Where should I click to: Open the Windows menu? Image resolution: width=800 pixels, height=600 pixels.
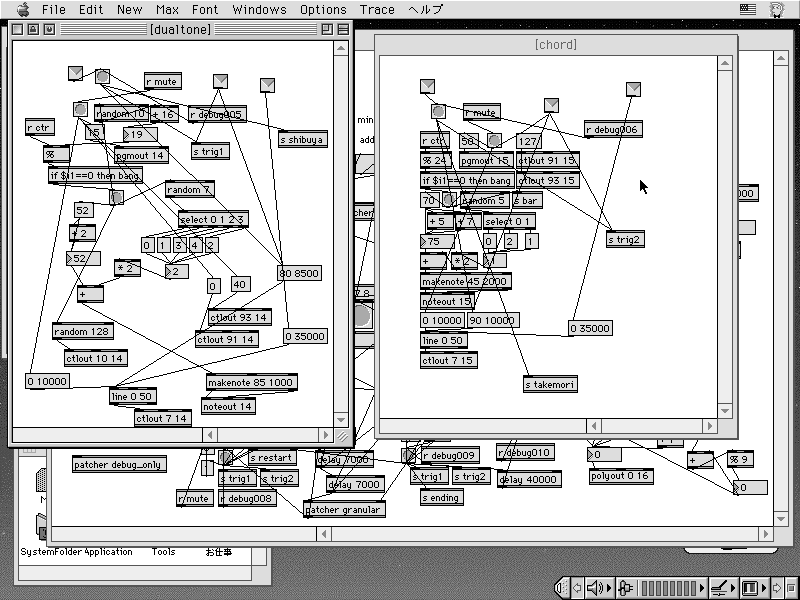point(259,9)
